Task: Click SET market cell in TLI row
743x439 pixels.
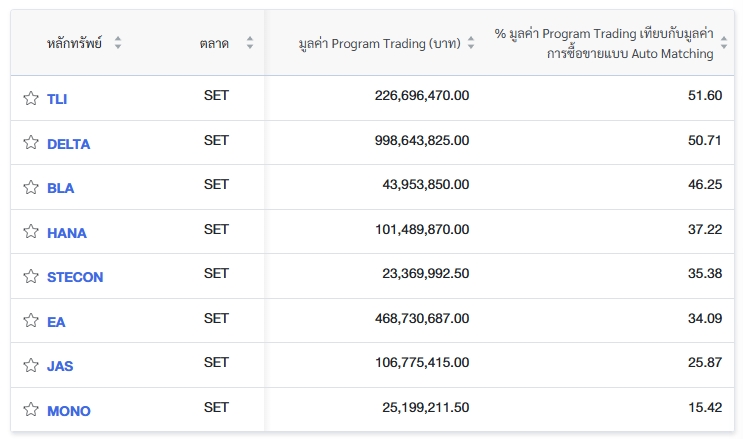Action: pos(216,95)
